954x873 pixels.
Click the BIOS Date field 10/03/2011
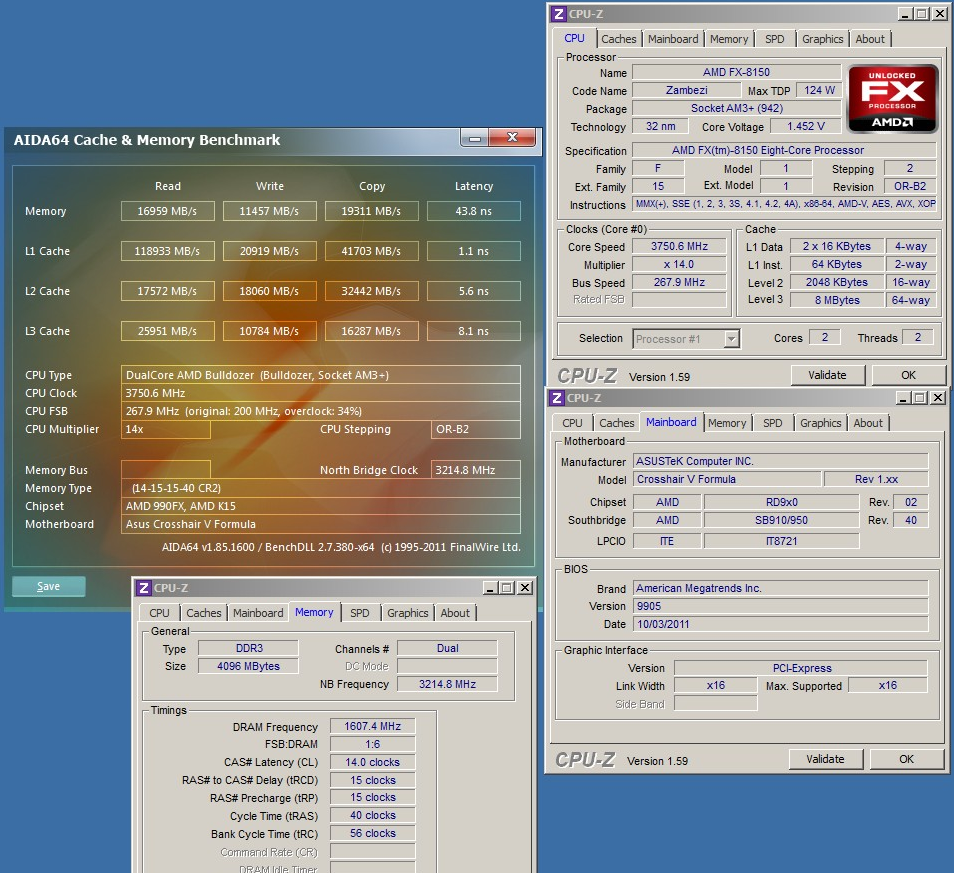pyautogui.click(x=781, y=624)
